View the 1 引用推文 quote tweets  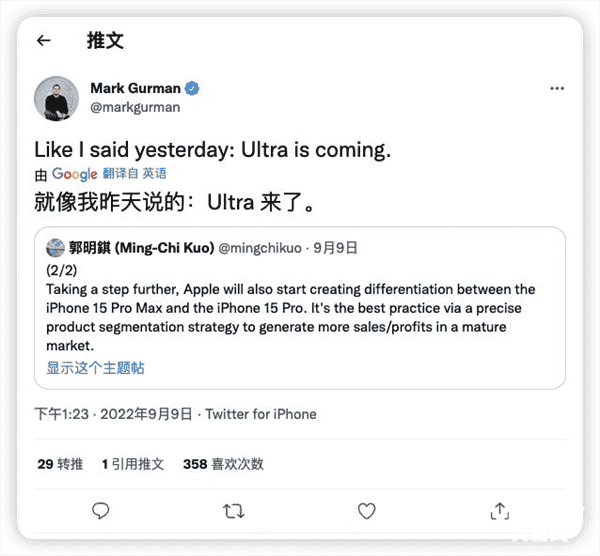click(133, 464)
